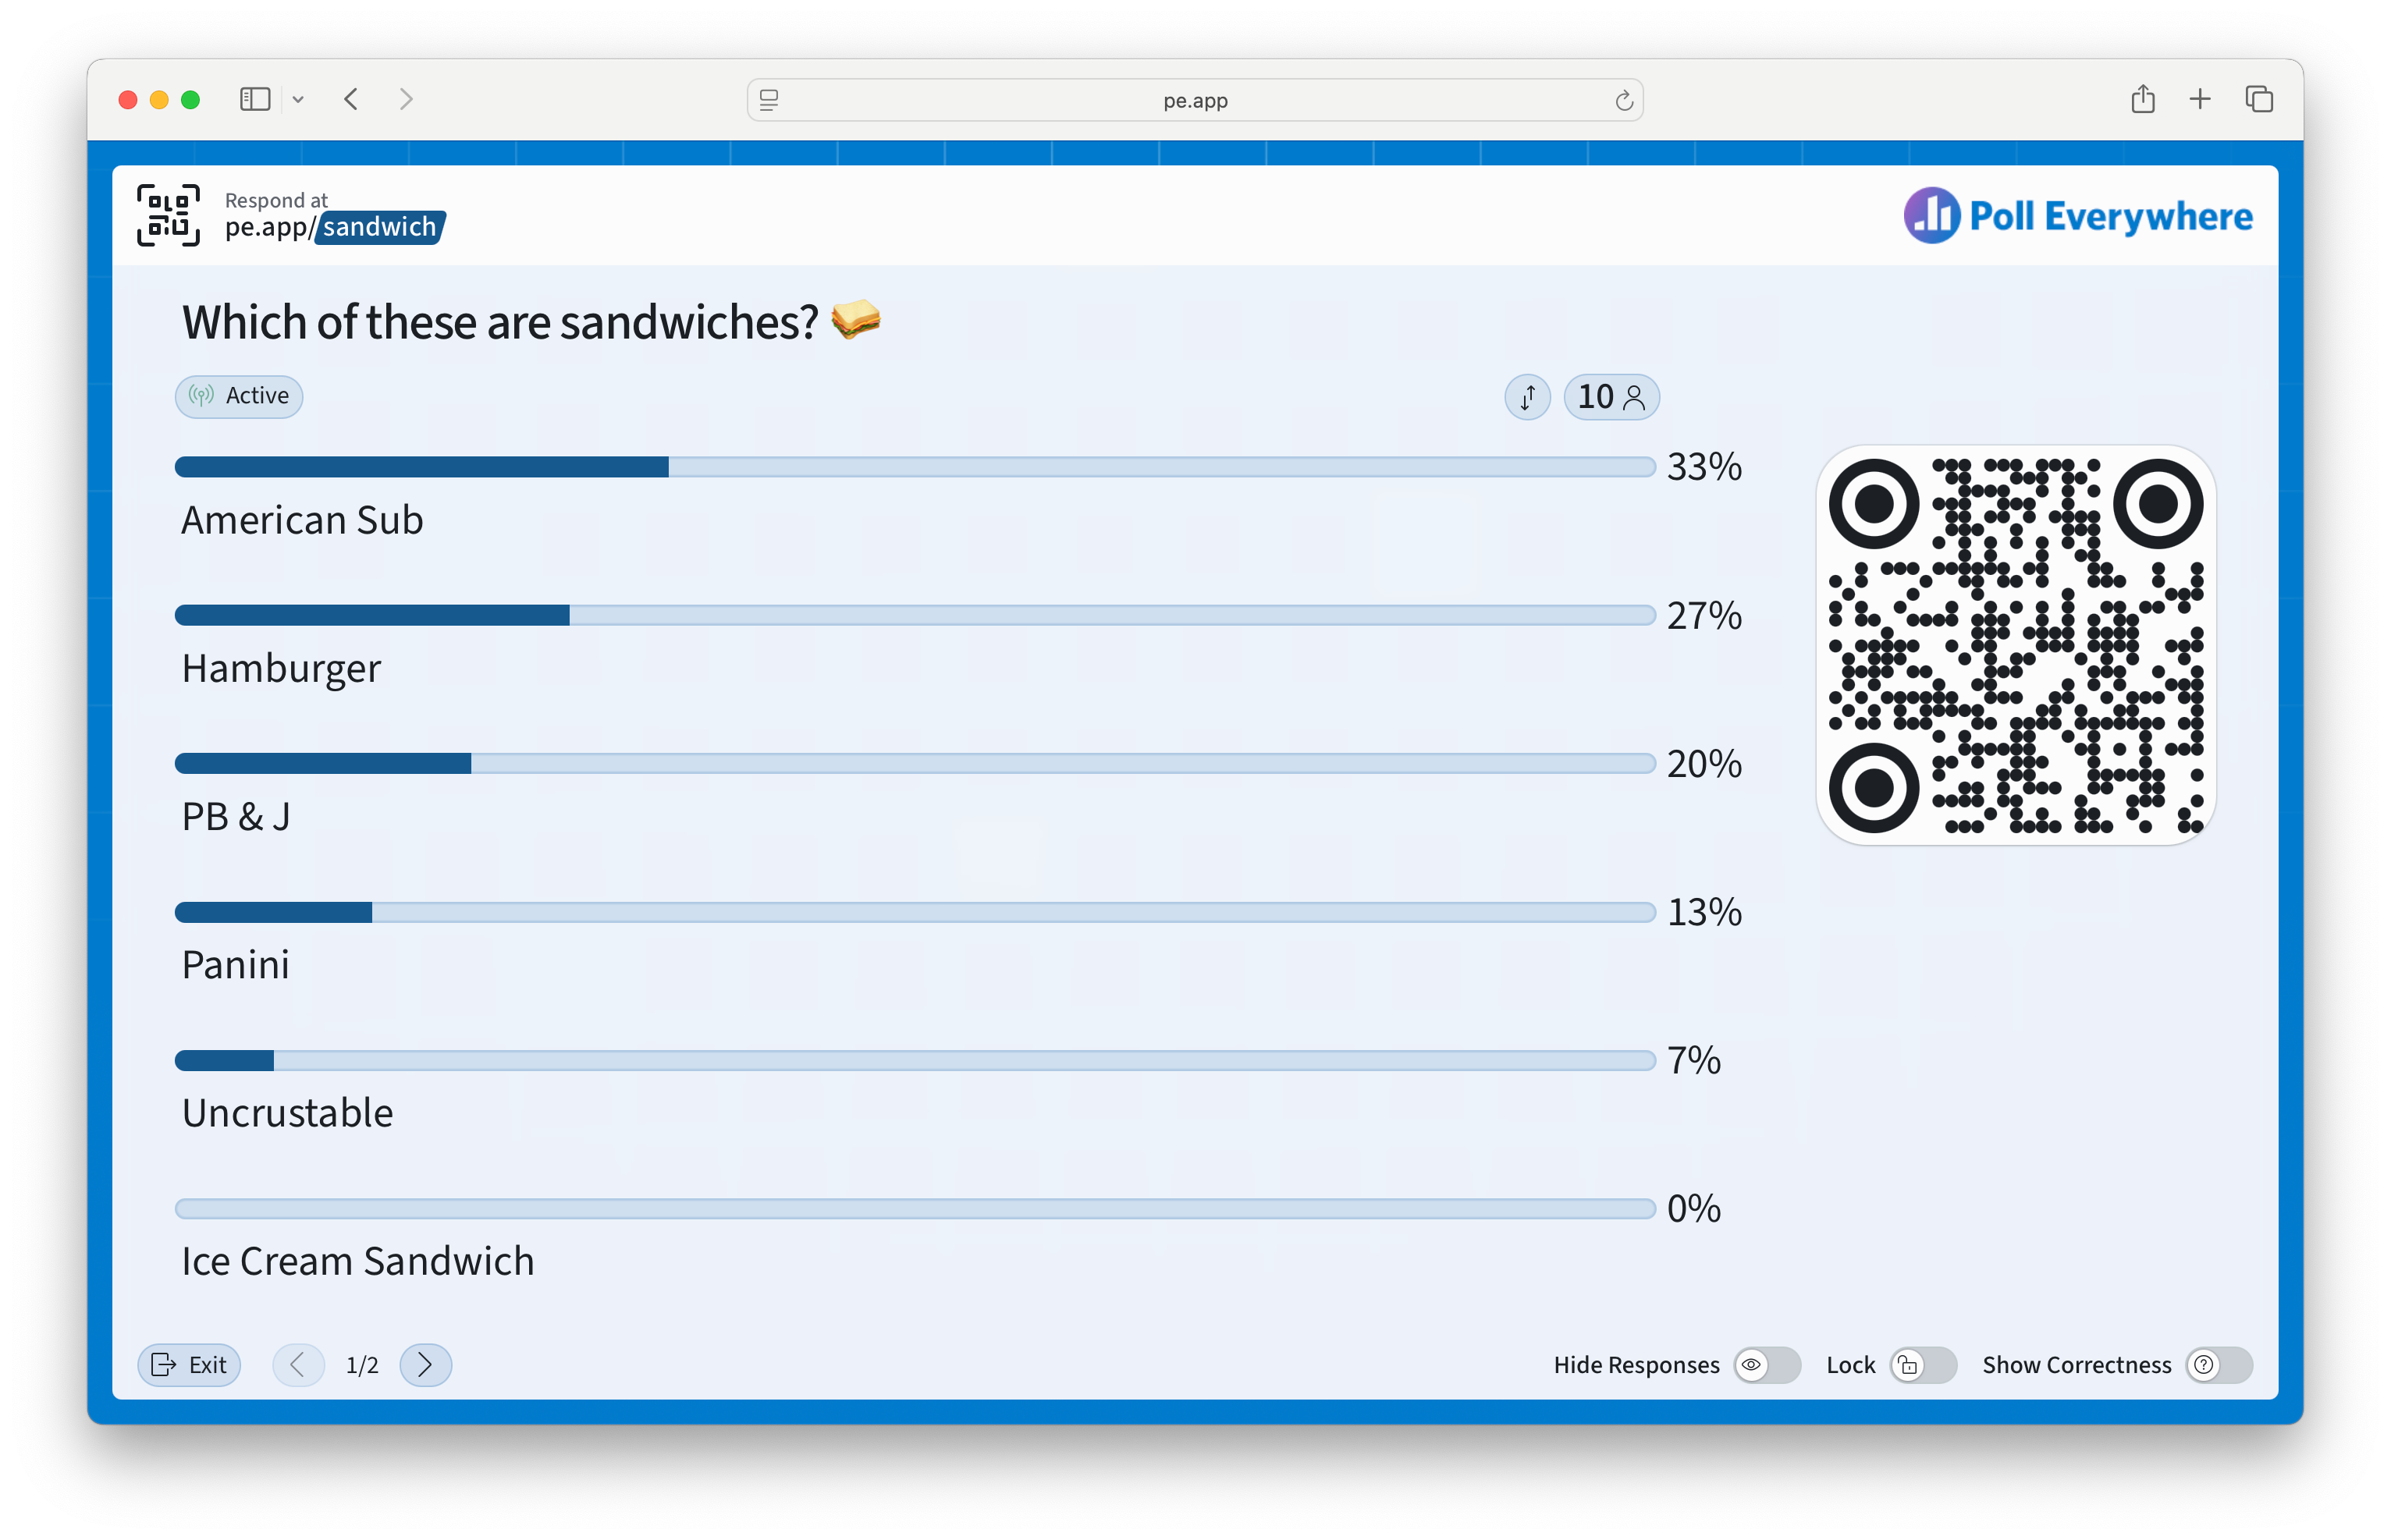This screenshot has width=2391, height=1540.
Task: Click the large QR code for the poll
Action: click(x=2016, y=645)
